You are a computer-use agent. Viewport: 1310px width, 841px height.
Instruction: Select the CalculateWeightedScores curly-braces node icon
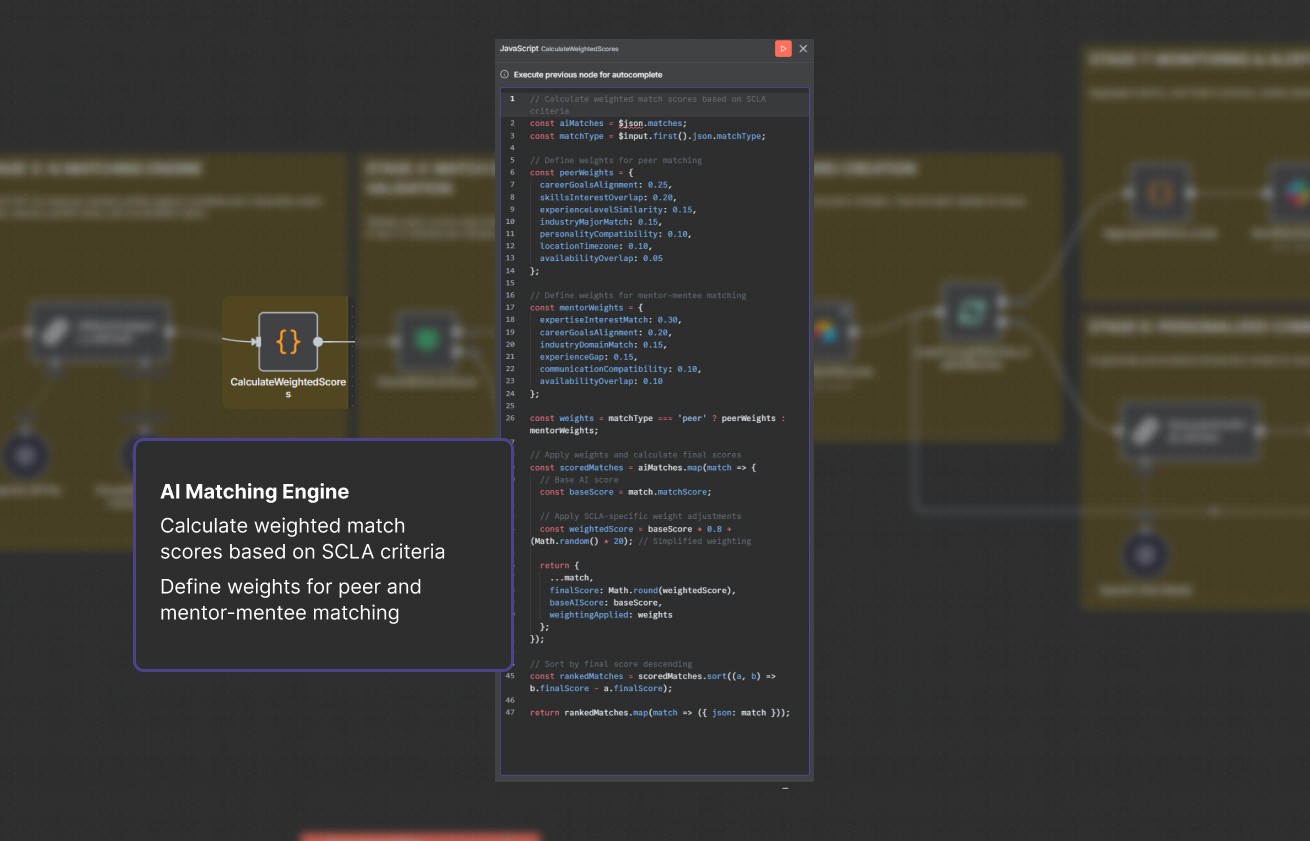point(288,342)
